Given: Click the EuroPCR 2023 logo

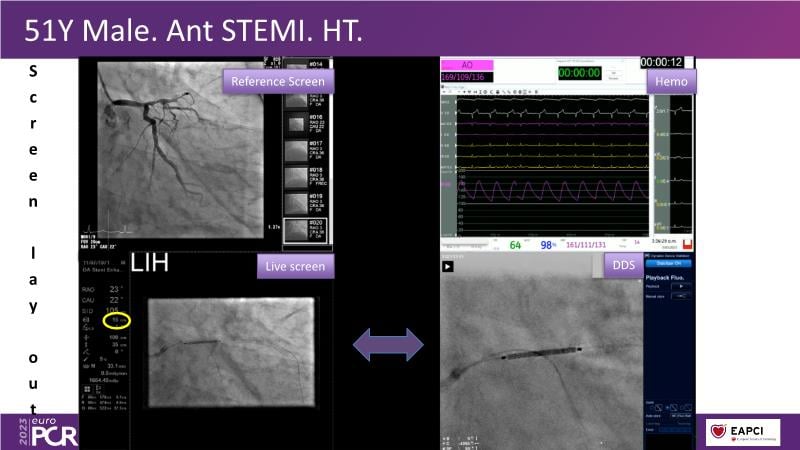Looking at the screenshot, I should 38,431.
